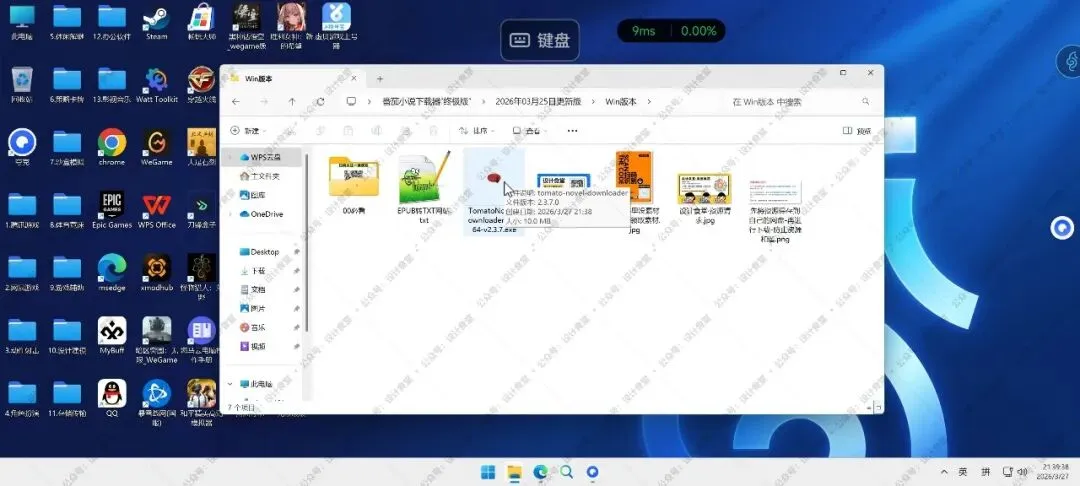Open the Steam desktop shortcut
The height and width of the screenshot is (486, 1080).
(x=156, y=21)
